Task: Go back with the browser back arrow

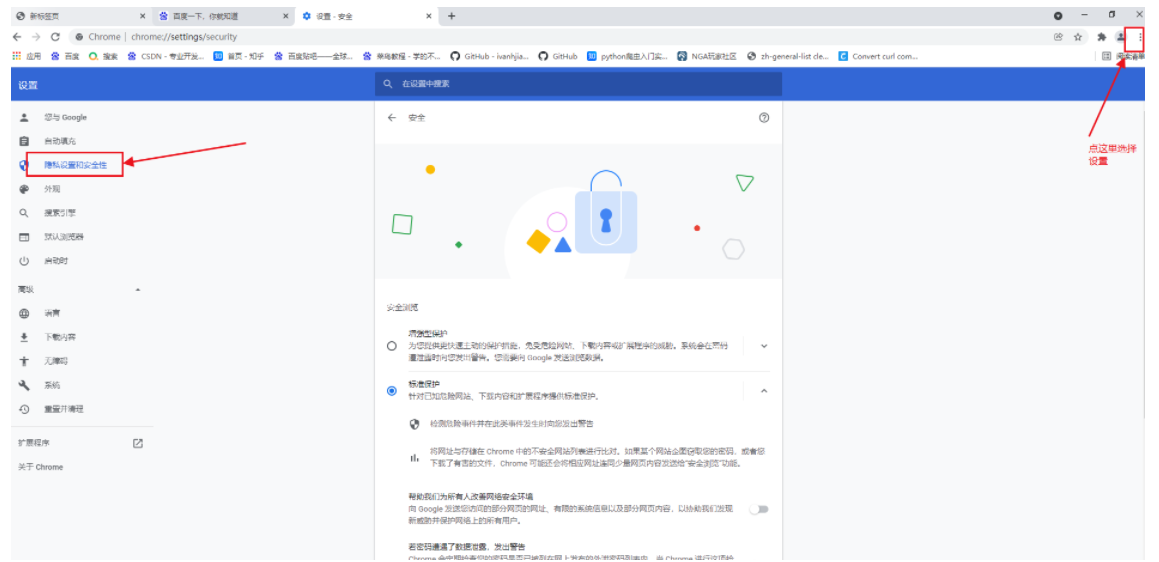Action: click(x=17, y=37)
